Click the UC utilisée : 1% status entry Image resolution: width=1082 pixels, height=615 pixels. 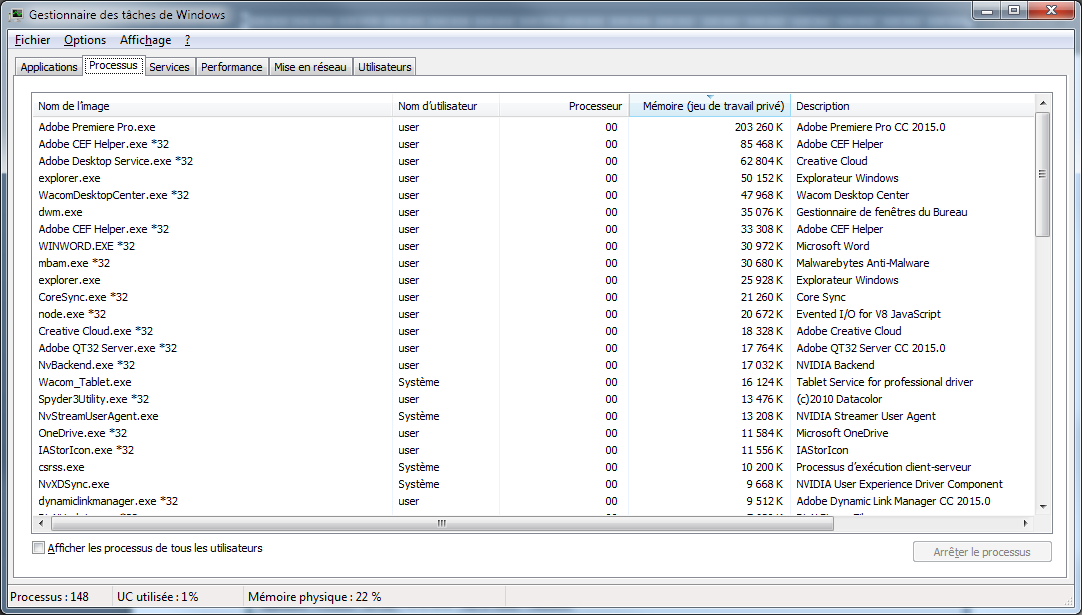point(157,597)
